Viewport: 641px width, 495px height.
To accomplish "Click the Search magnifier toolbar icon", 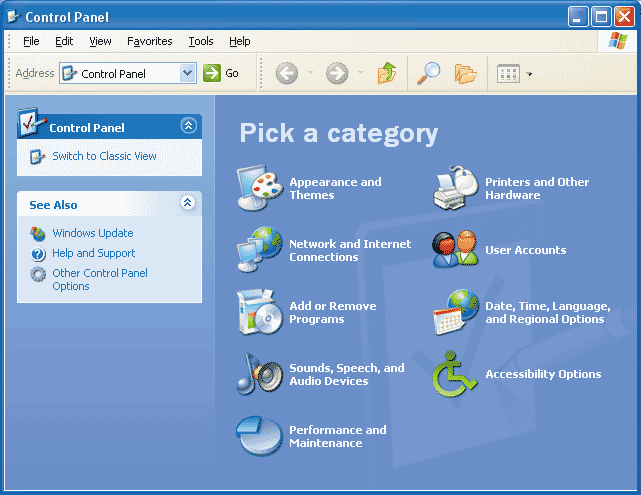I will 429,73.
